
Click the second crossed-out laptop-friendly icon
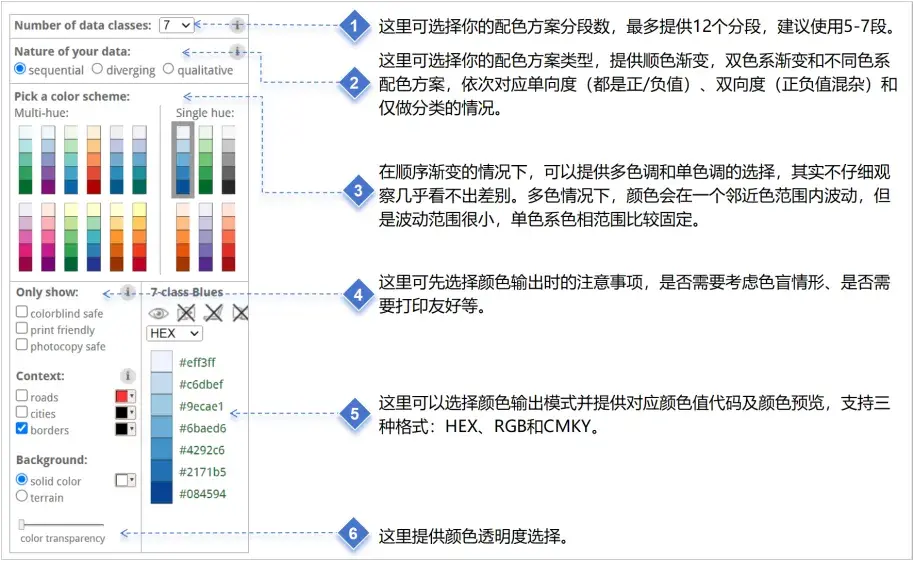(213, 314)
